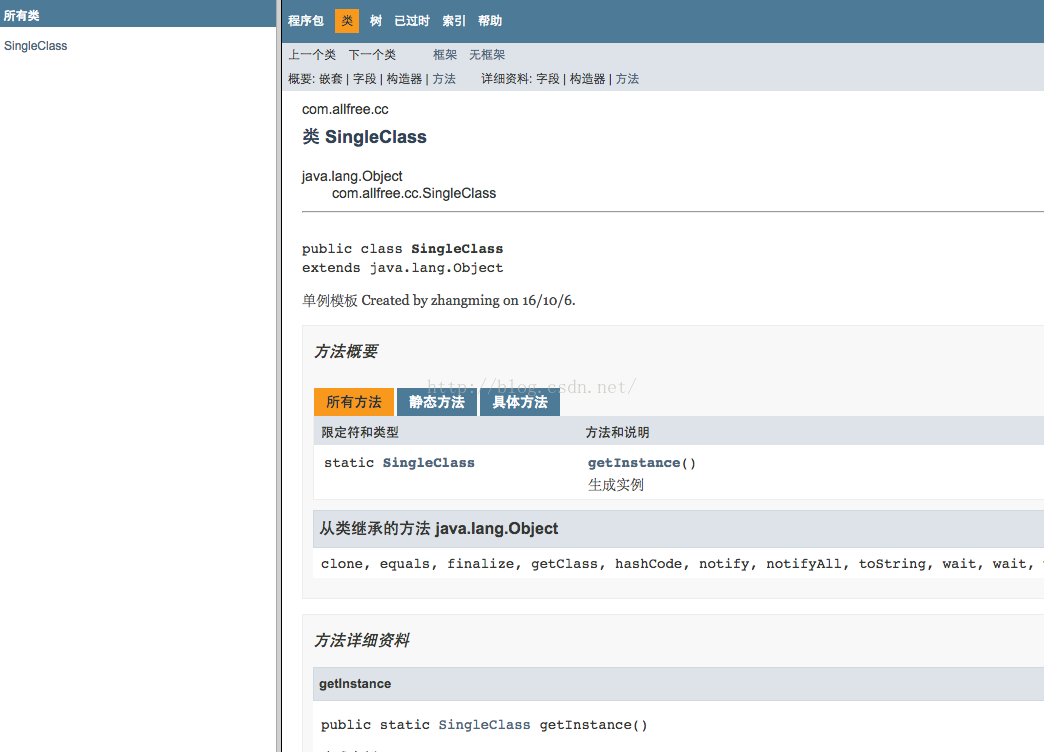Select the 类 tab in top navigation

(x=345, y=20)
